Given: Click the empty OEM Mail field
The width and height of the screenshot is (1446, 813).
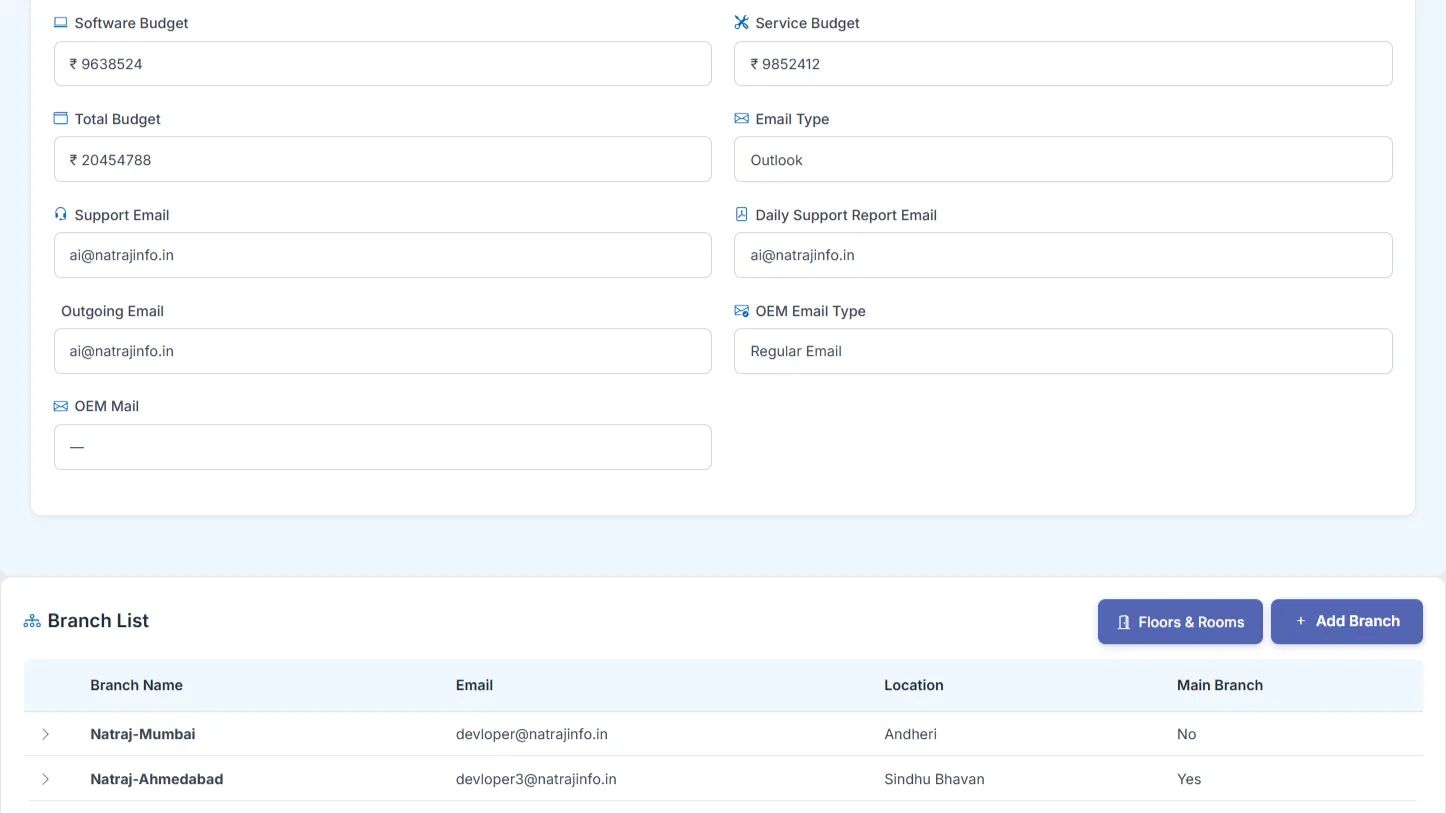Looking at the screenshot, I should click(383, 447).
